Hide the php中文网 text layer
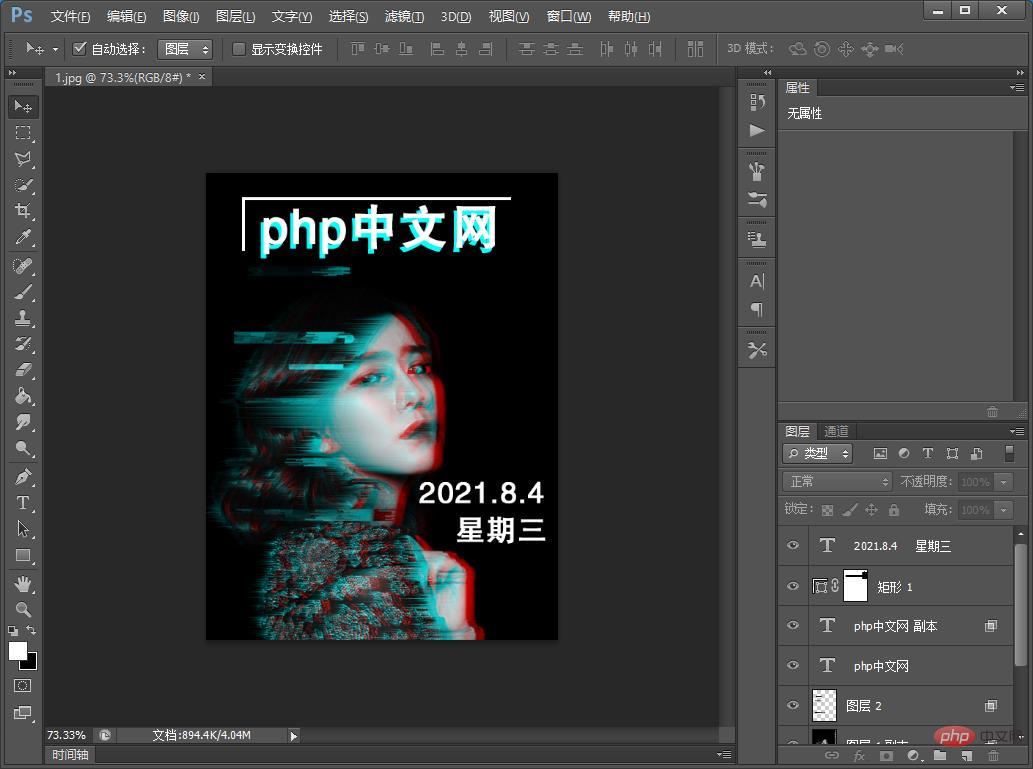Viewport: 1033px width, 769px height. click(793, 665)
